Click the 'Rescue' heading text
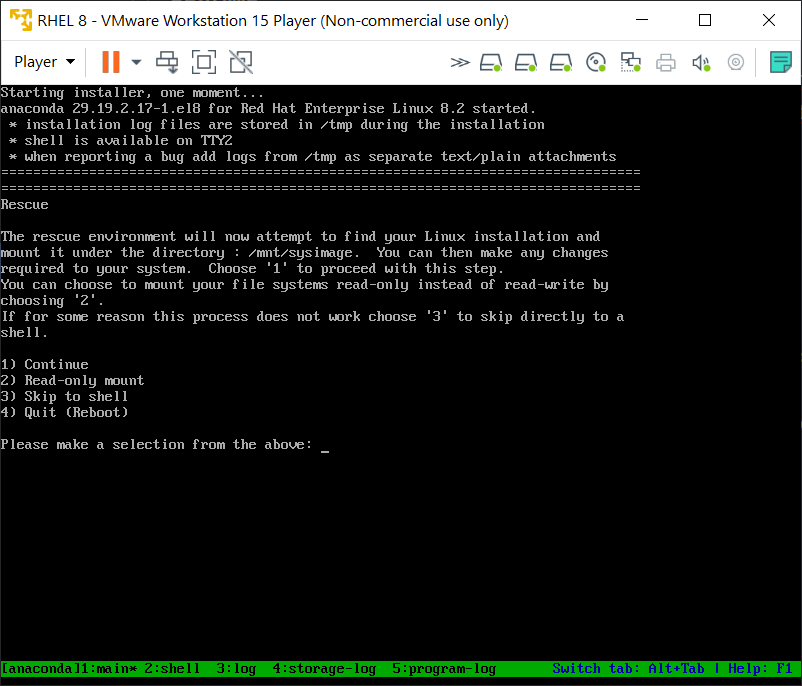The width and height of the screenshot is (802, 686). (x=25, y=205)
